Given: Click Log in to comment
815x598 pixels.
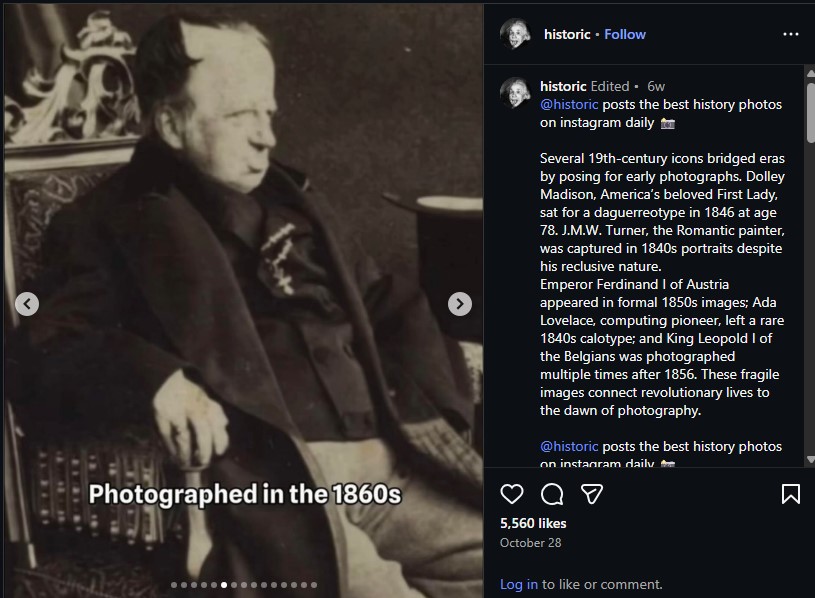Looking at the screenshot, I should tap(519, 584).
